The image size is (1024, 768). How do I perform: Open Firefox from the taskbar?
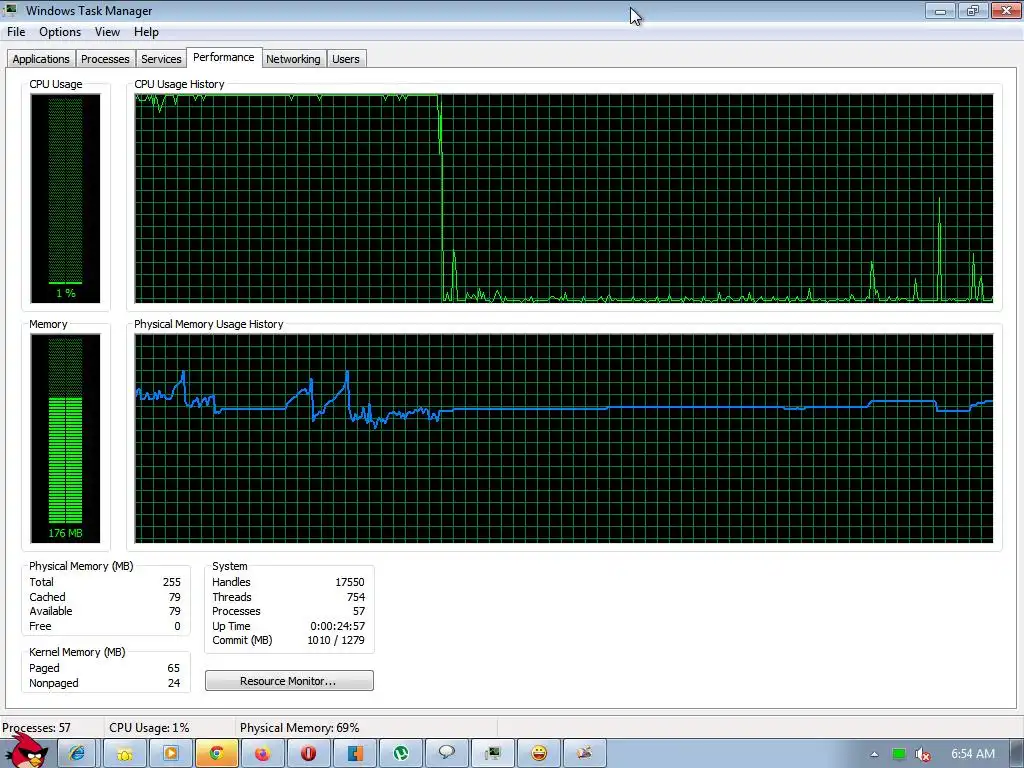263,754
